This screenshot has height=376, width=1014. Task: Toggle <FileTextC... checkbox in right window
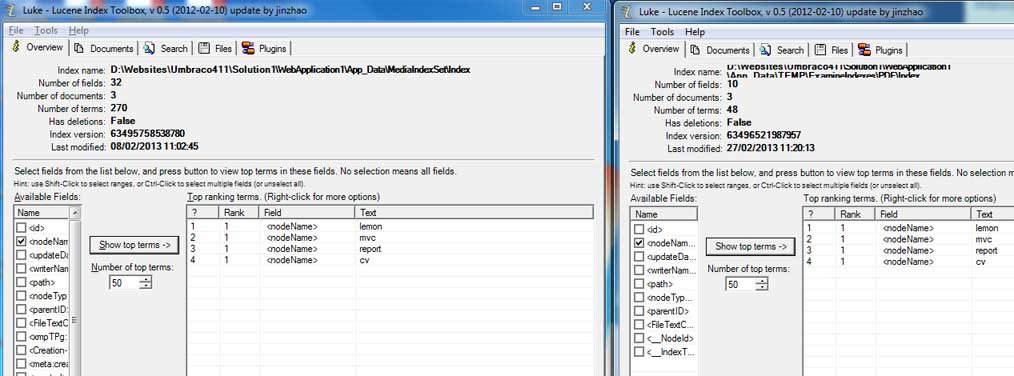click(639, 325)
